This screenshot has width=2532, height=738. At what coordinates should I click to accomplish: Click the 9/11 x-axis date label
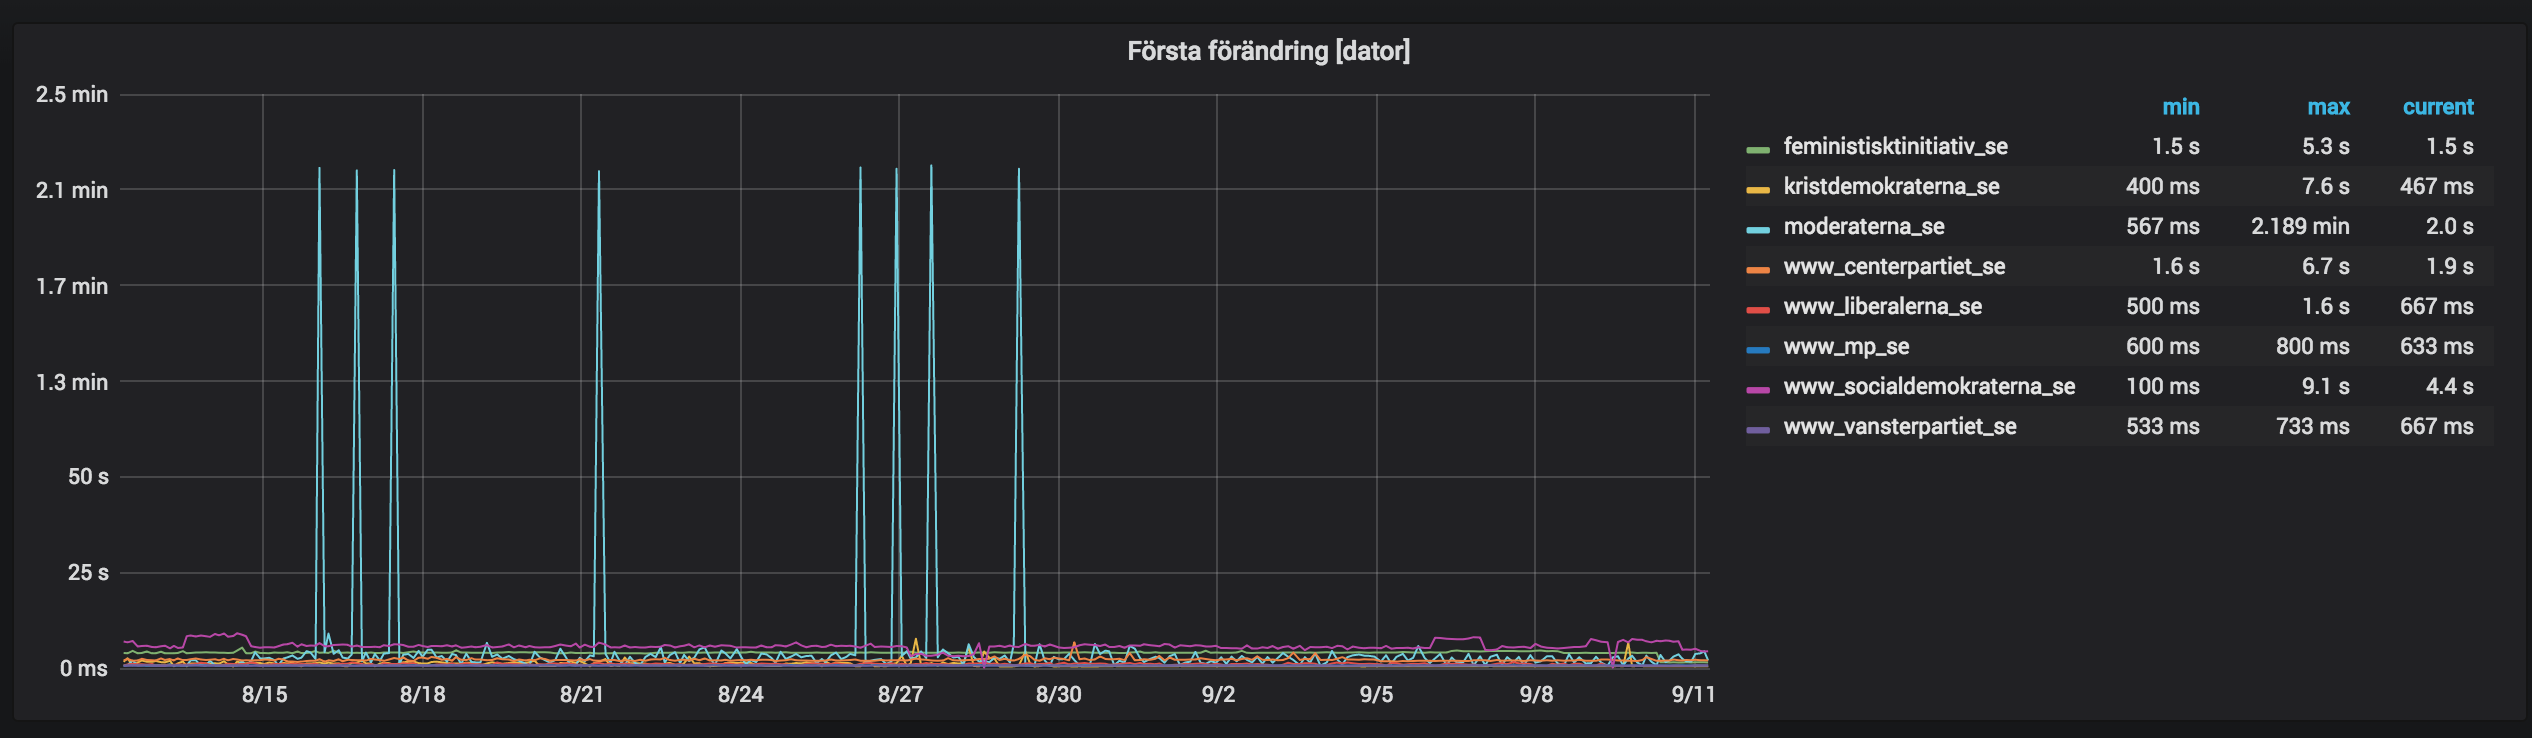click(x=1693, y=695)
